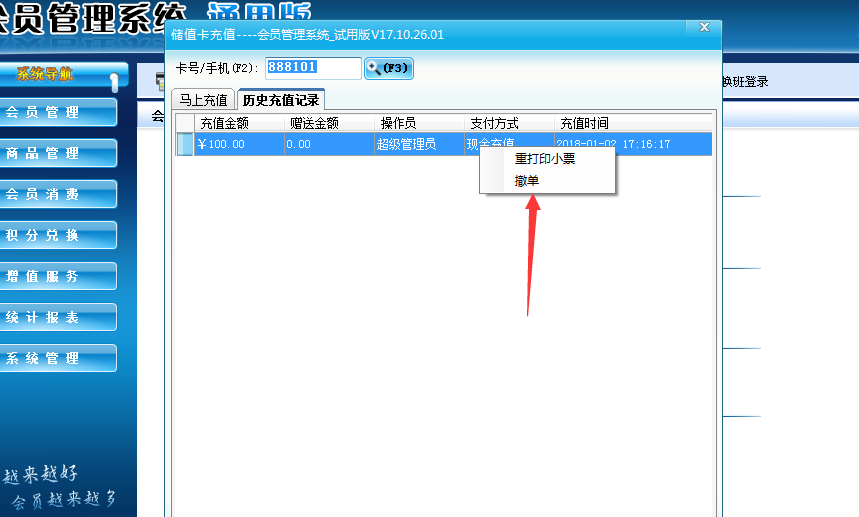Open 积分兑换 in the sidebar
The width and height of the screenshot is (859, 517).
58,235
